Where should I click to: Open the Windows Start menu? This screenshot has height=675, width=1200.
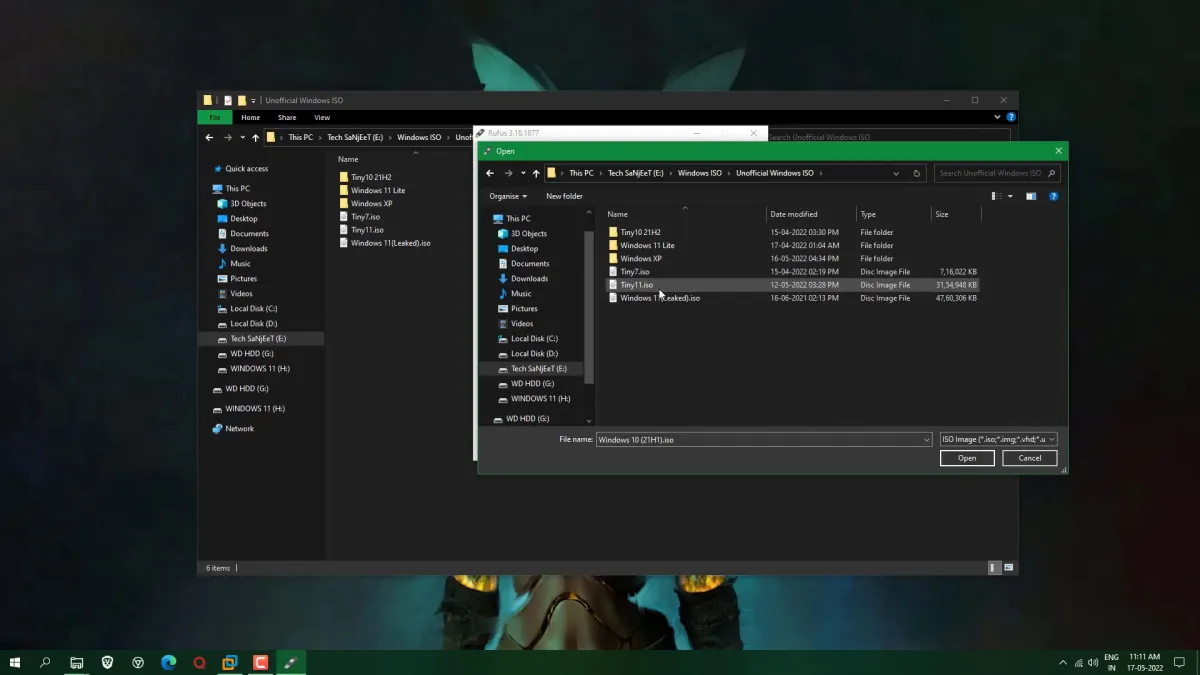point(15,662)
